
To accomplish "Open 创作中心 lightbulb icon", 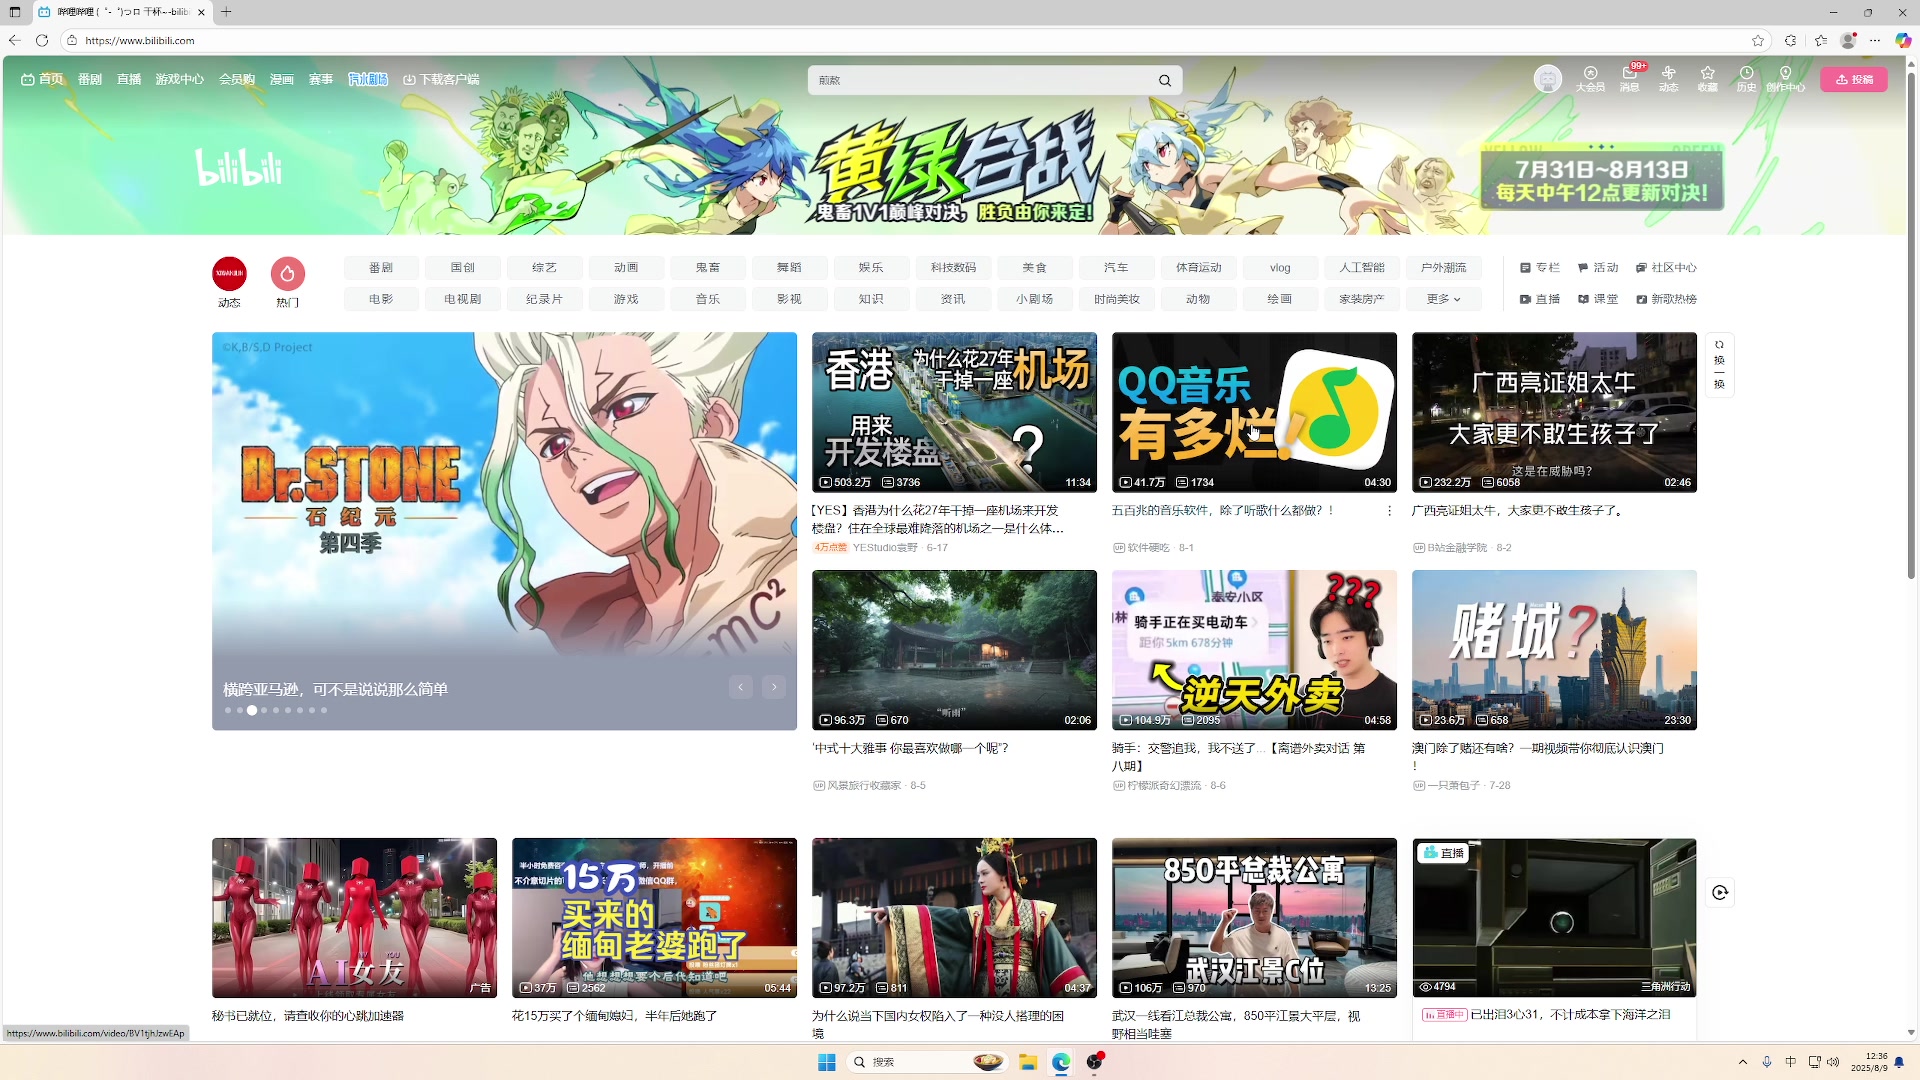I will (1785, 79).
